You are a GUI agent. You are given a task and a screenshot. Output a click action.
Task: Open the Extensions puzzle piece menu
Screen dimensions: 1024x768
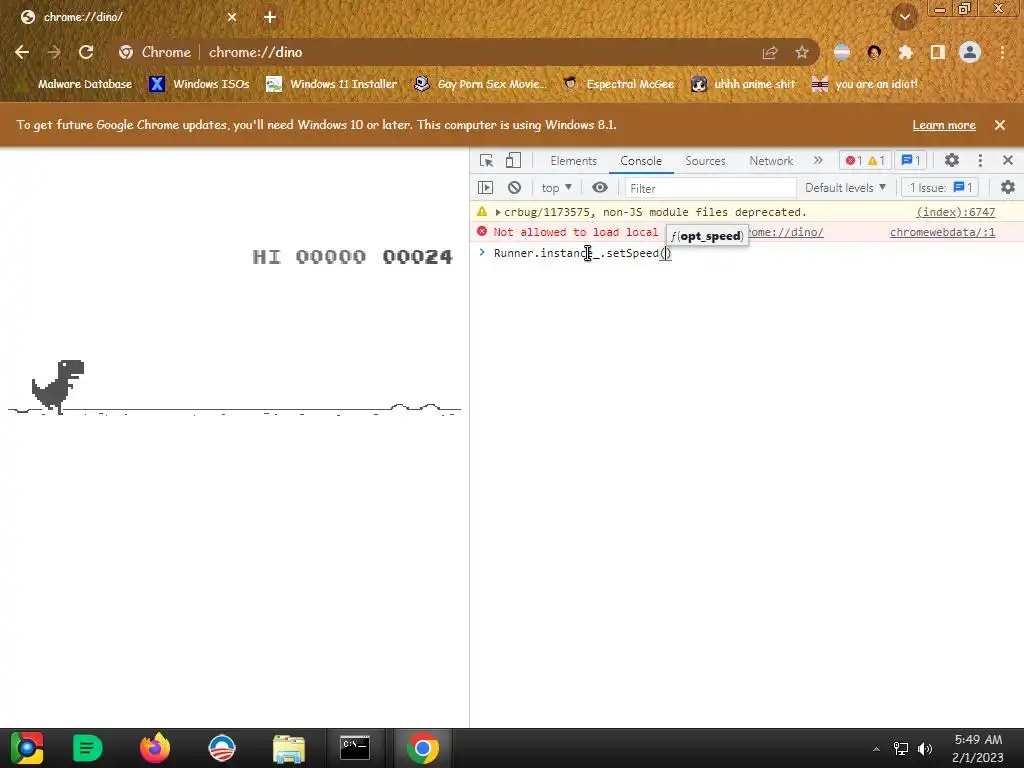click(x=905, y=52)
